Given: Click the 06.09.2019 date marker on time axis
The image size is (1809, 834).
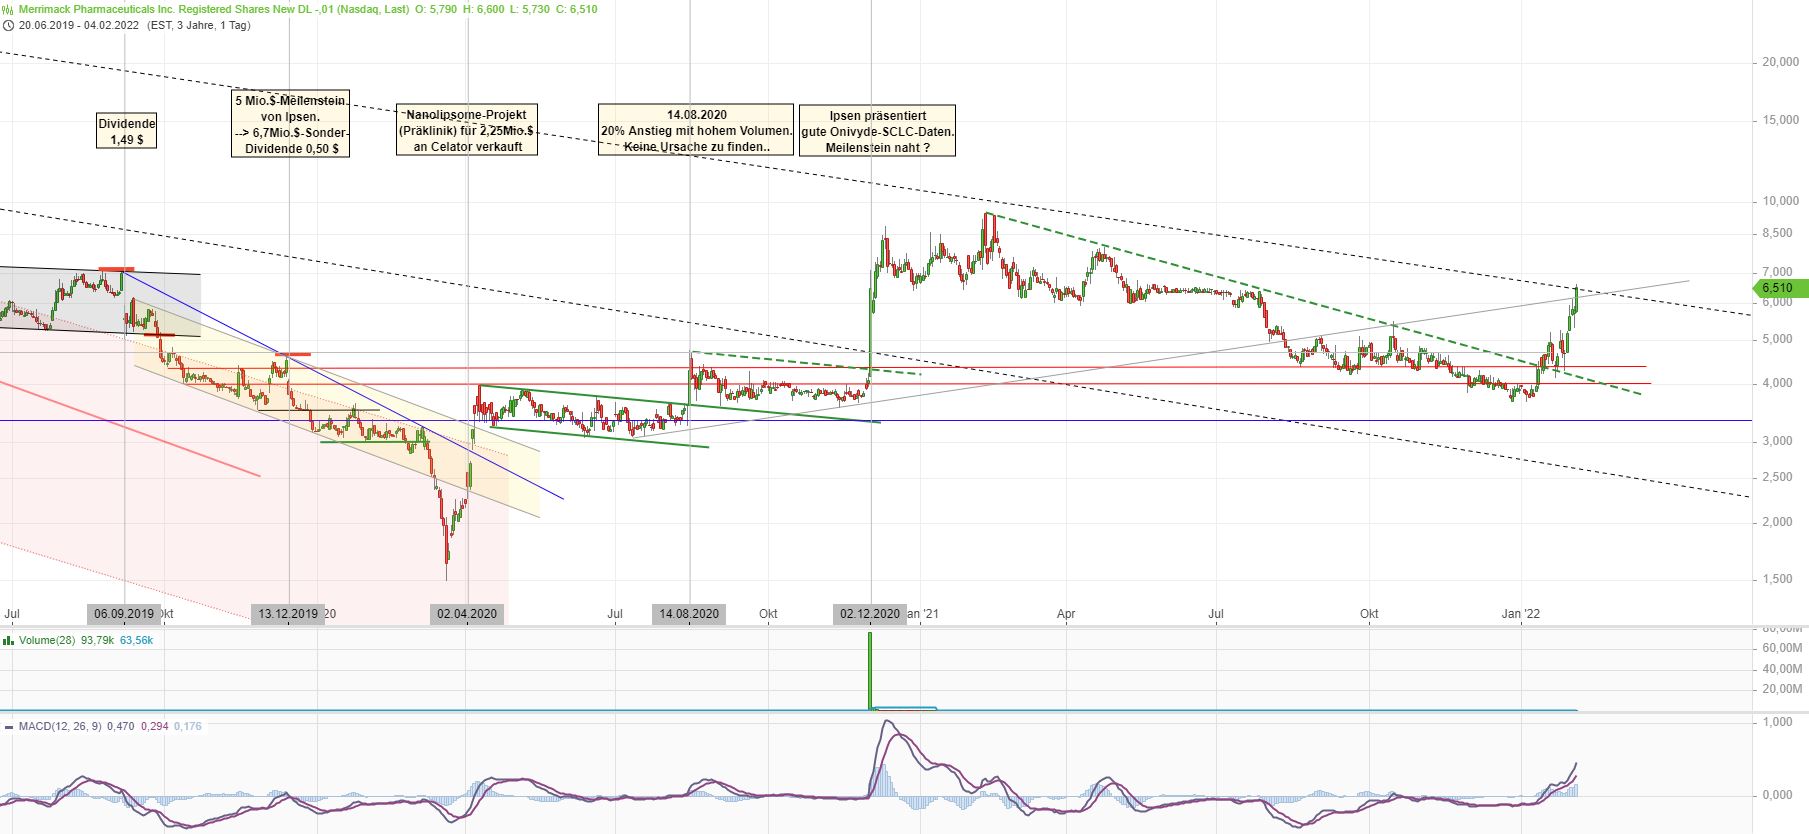Looking at the screenshot, I should pos(124,614).
